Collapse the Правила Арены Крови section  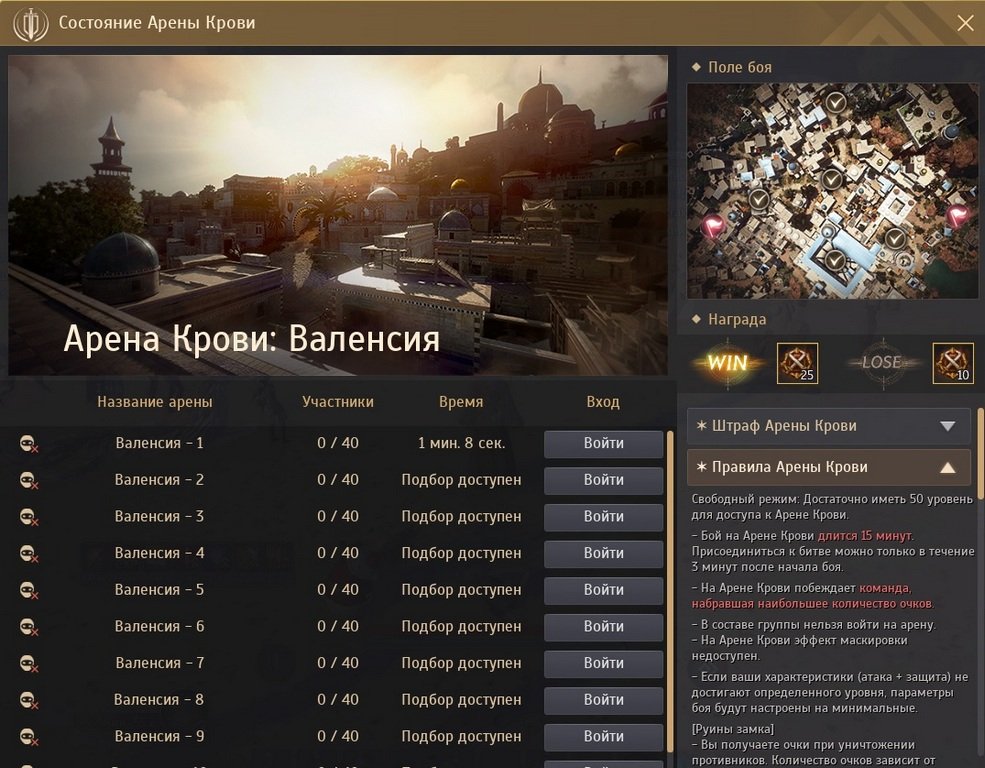829,467
